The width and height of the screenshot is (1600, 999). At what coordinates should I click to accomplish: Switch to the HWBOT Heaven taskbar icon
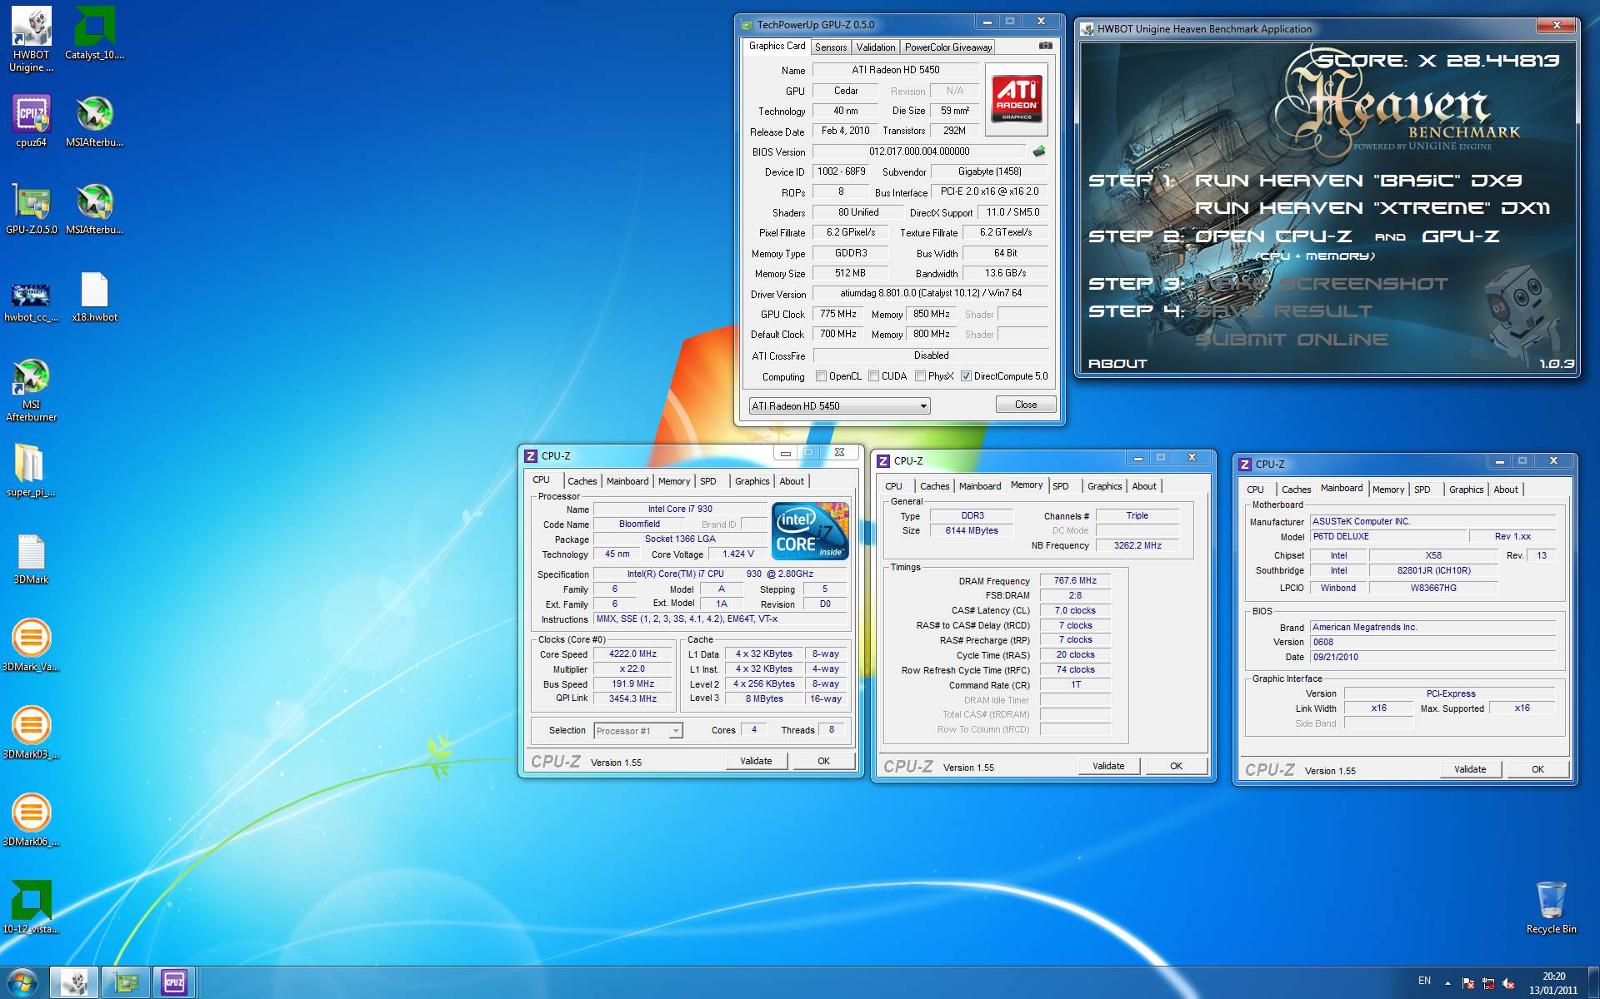74,983
